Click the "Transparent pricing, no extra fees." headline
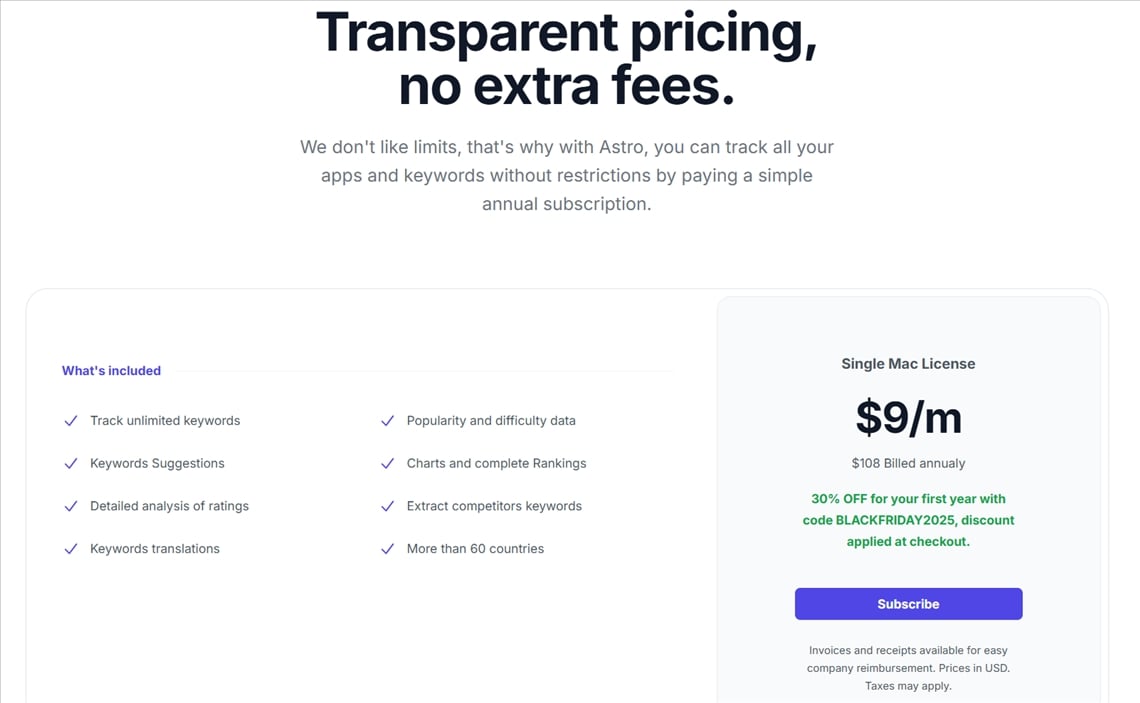The image size is (1140, 703). (567, 59)
